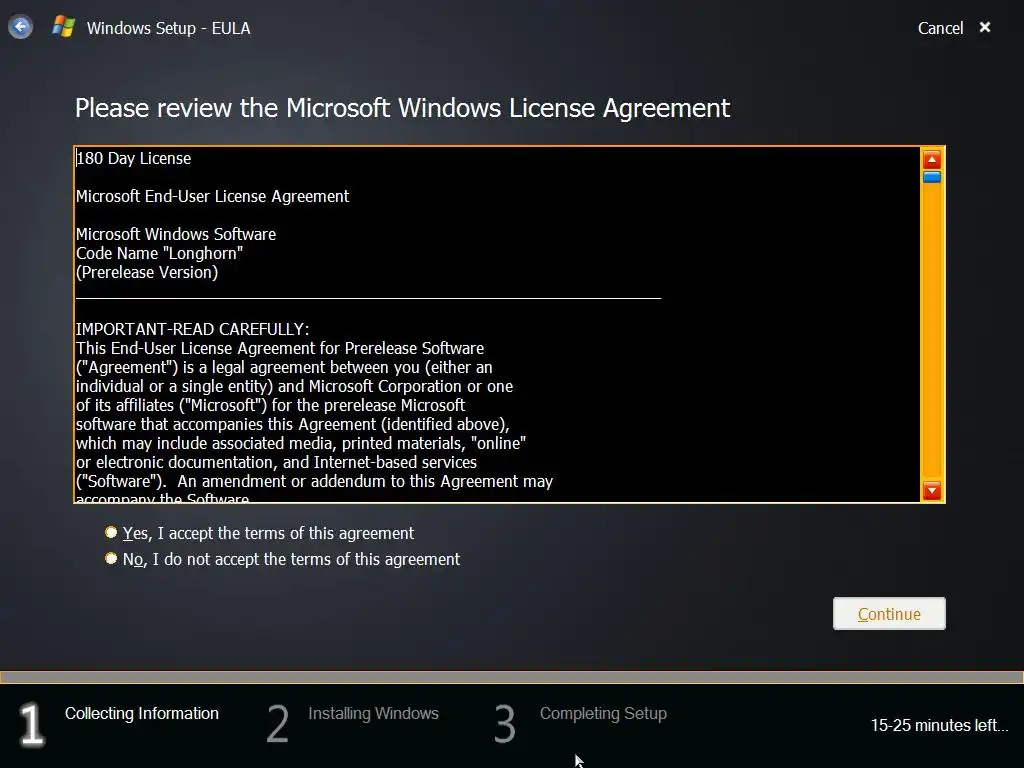
Task: Click the Code Name "Longhorn" line
Action: (x=159, y=253)
